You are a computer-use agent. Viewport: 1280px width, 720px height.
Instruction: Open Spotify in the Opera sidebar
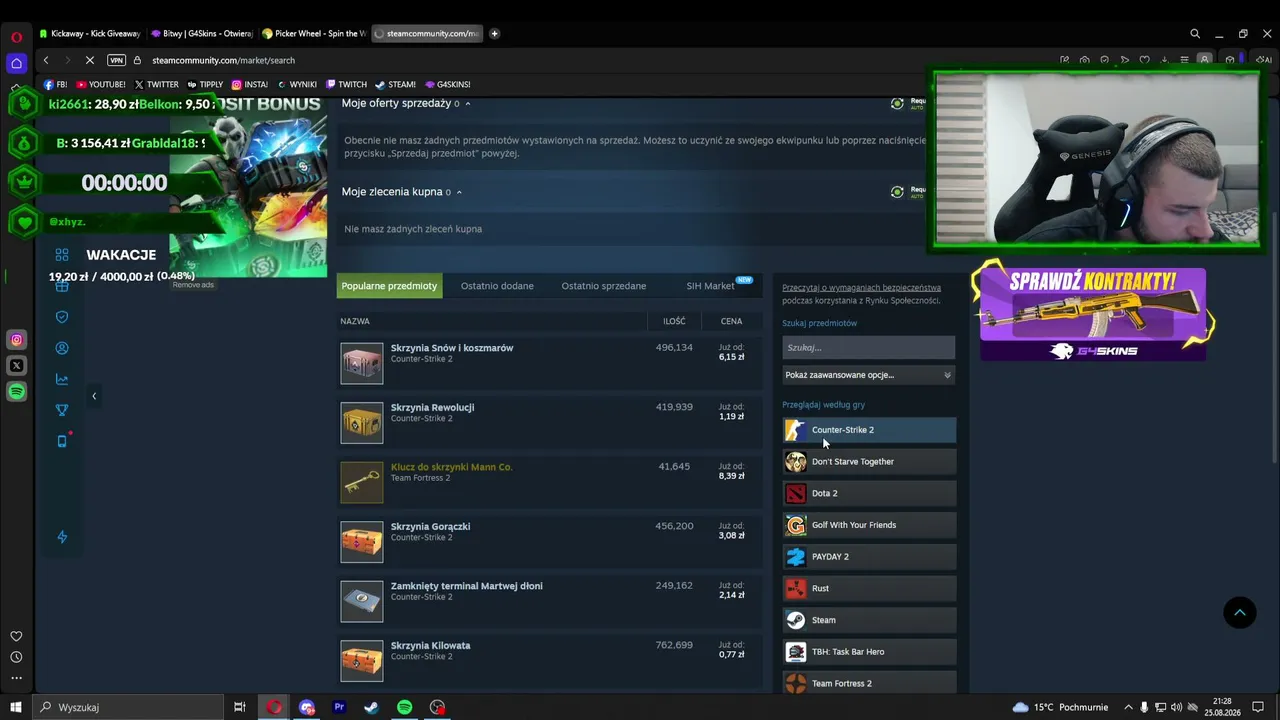point(16,392)
